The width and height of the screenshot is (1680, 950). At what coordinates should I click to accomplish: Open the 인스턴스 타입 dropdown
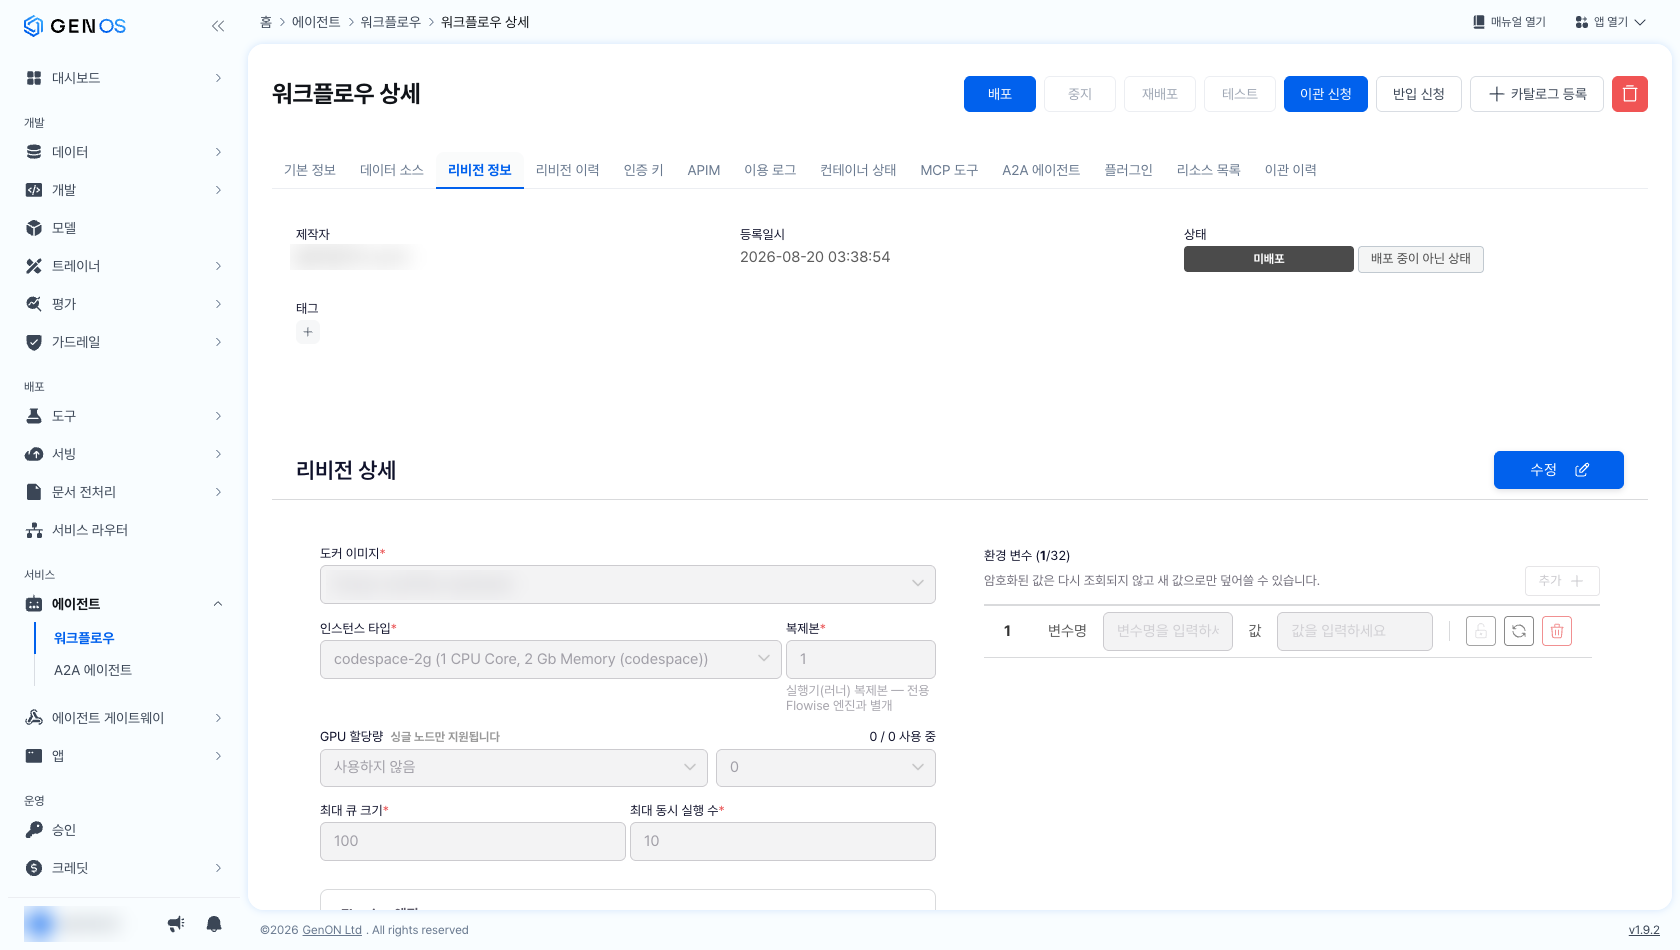(x=551, y=659)
